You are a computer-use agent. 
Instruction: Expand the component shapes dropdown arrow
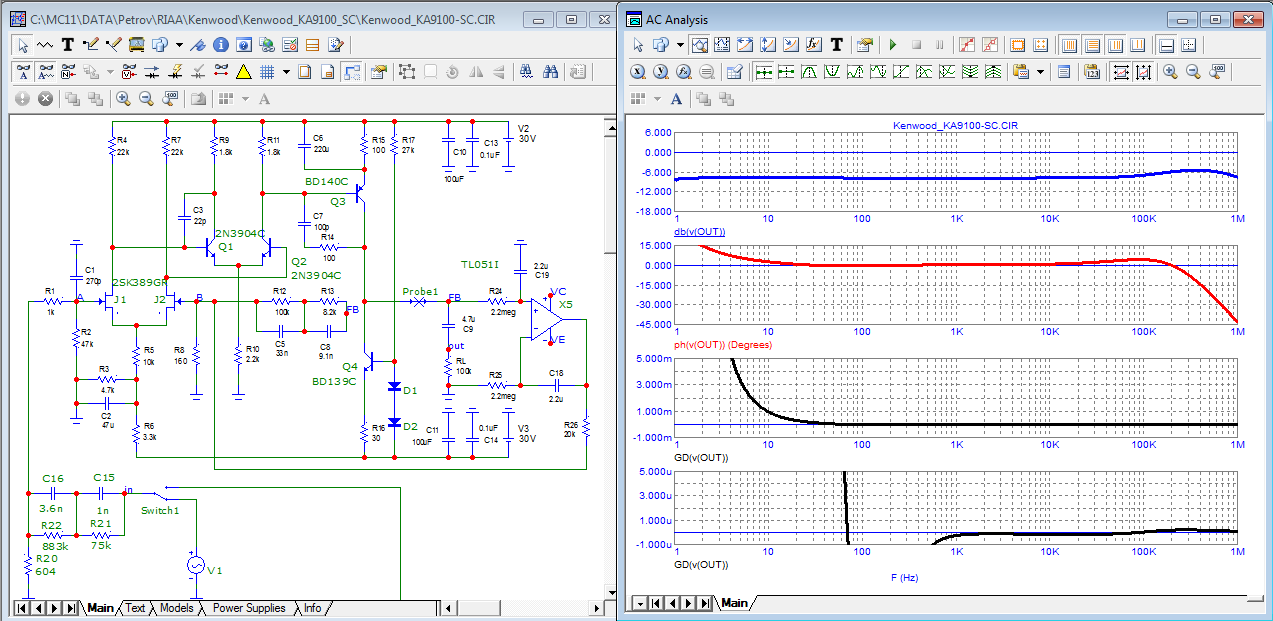pos(179,45)
